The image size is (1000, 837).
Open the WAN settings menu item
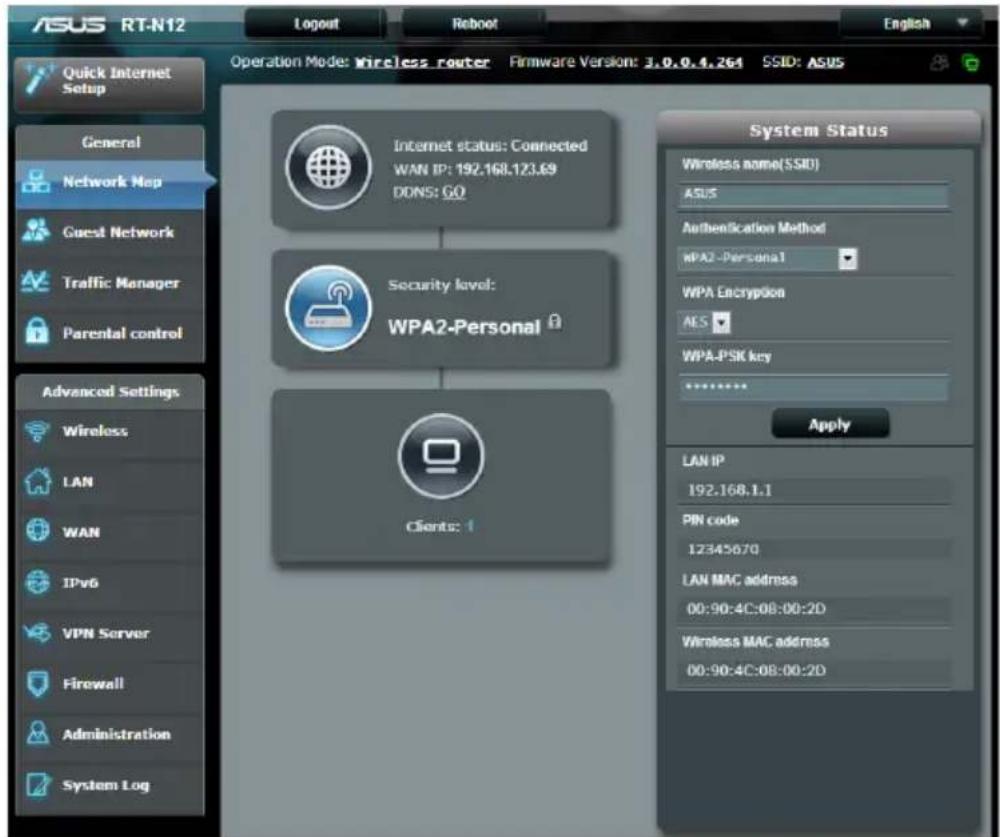tap(110, 531)
